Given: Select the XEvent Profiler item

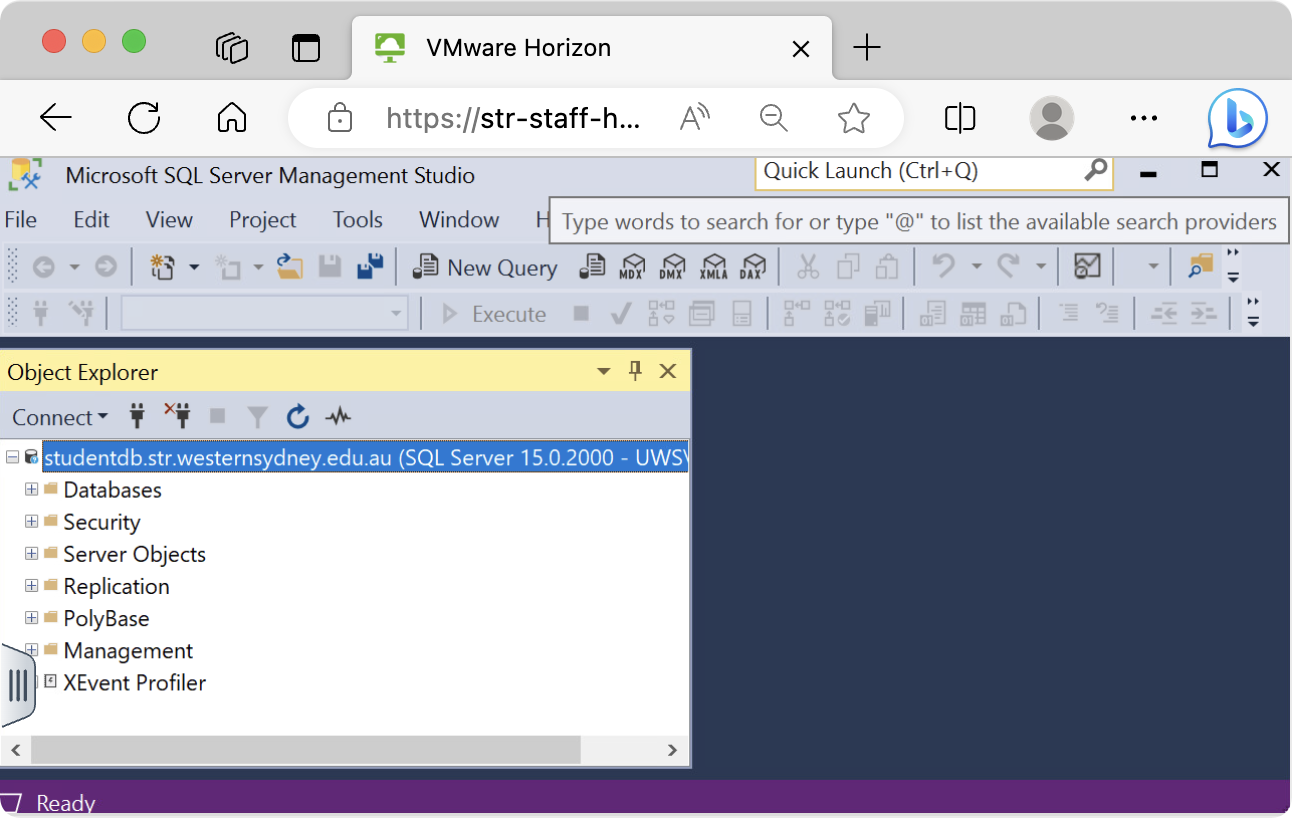Looking at the screenshot, I should 134,682.
